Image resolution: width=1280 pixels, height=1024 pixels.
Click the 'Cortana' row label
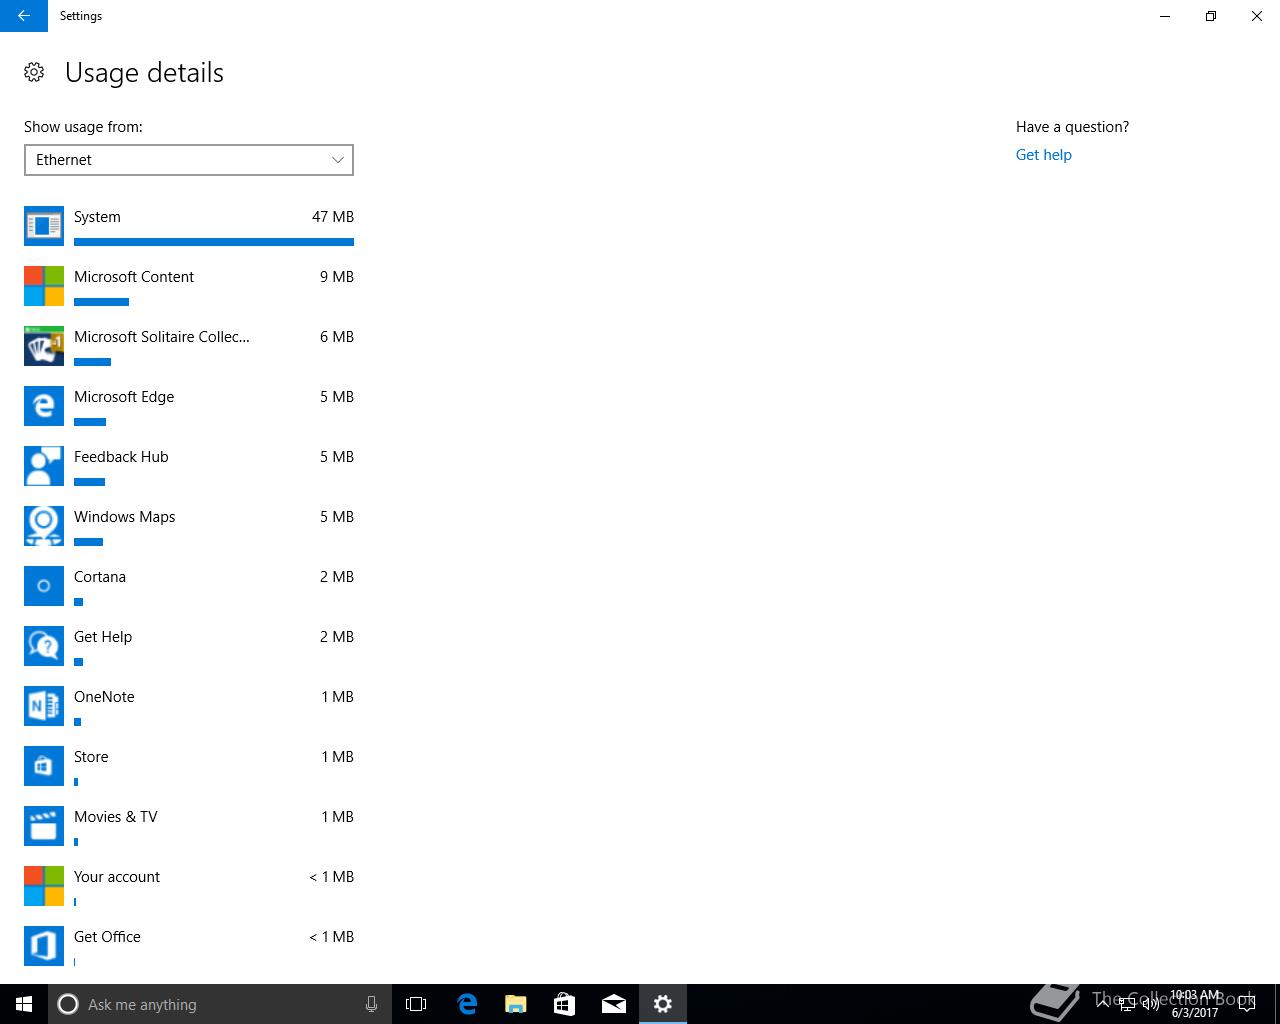coord(100,577)
